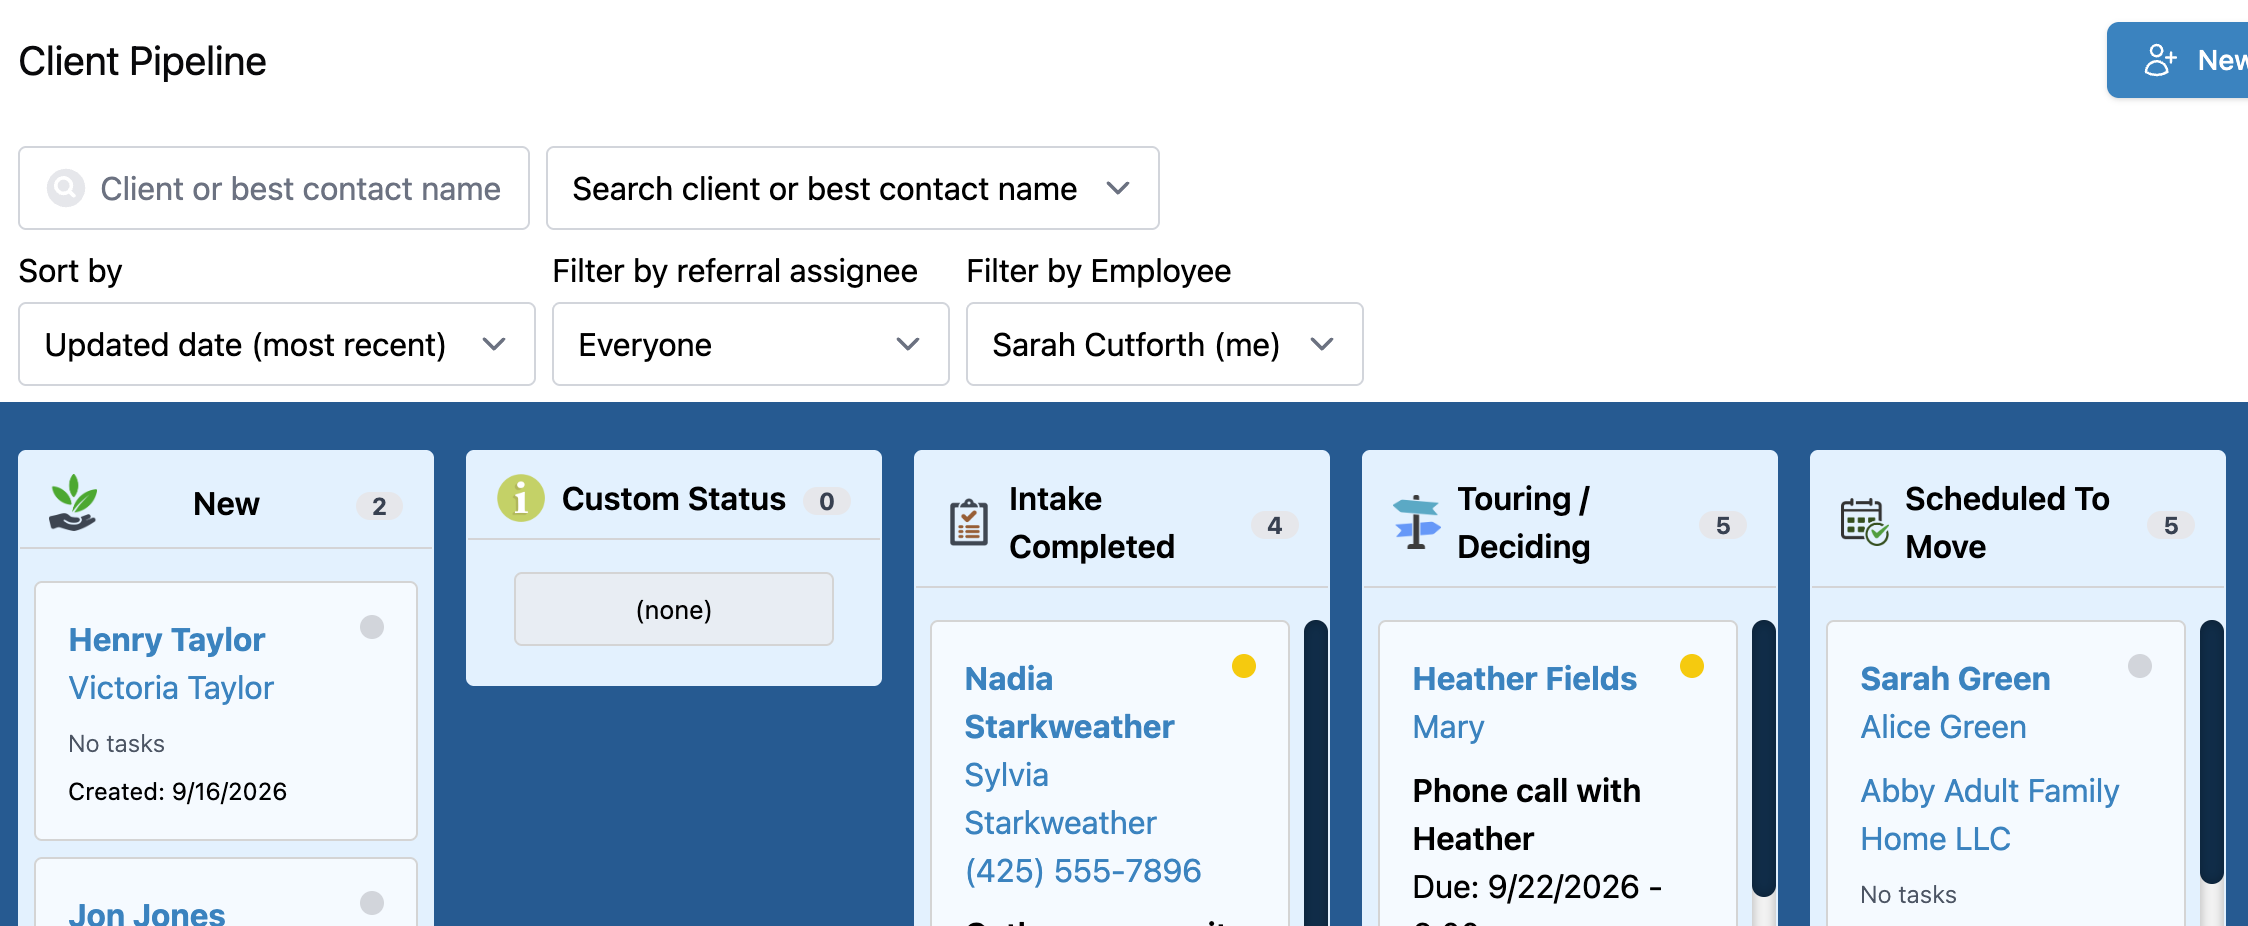Screen dimensions: 2248x926
Task: Open the Search client or best contact name selector
Action: pyautogui.click(x=853, y=188)
